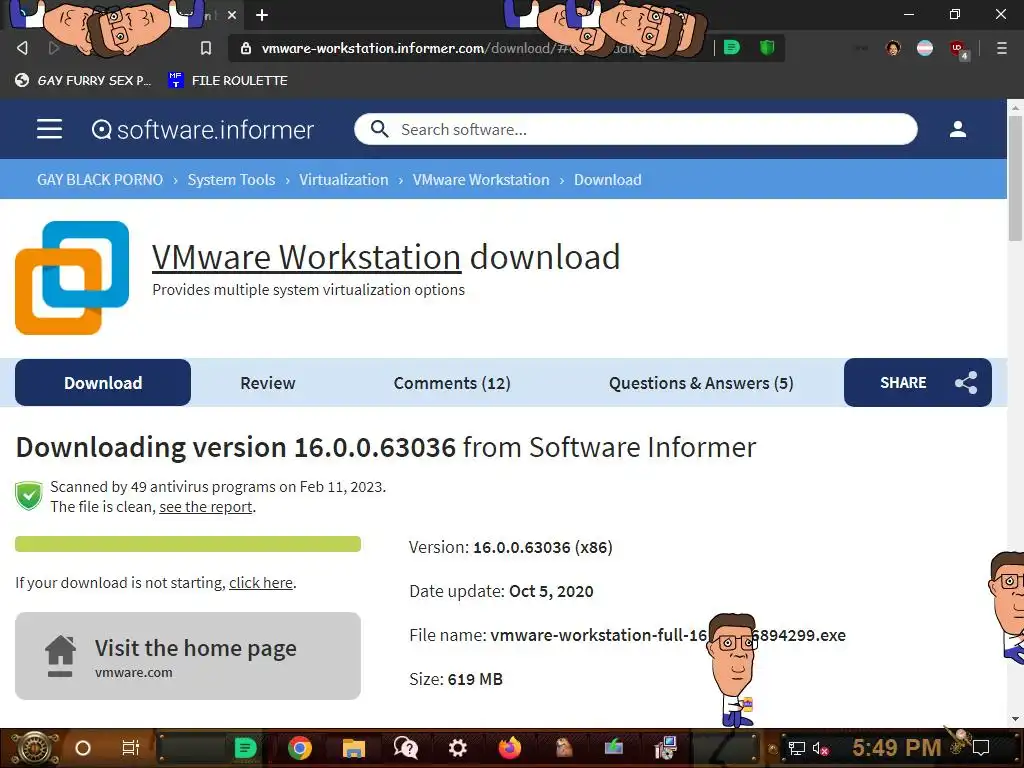Click the house icon on home page button
The height and width of the screenshot is (768, 1024).
[60, 656]
